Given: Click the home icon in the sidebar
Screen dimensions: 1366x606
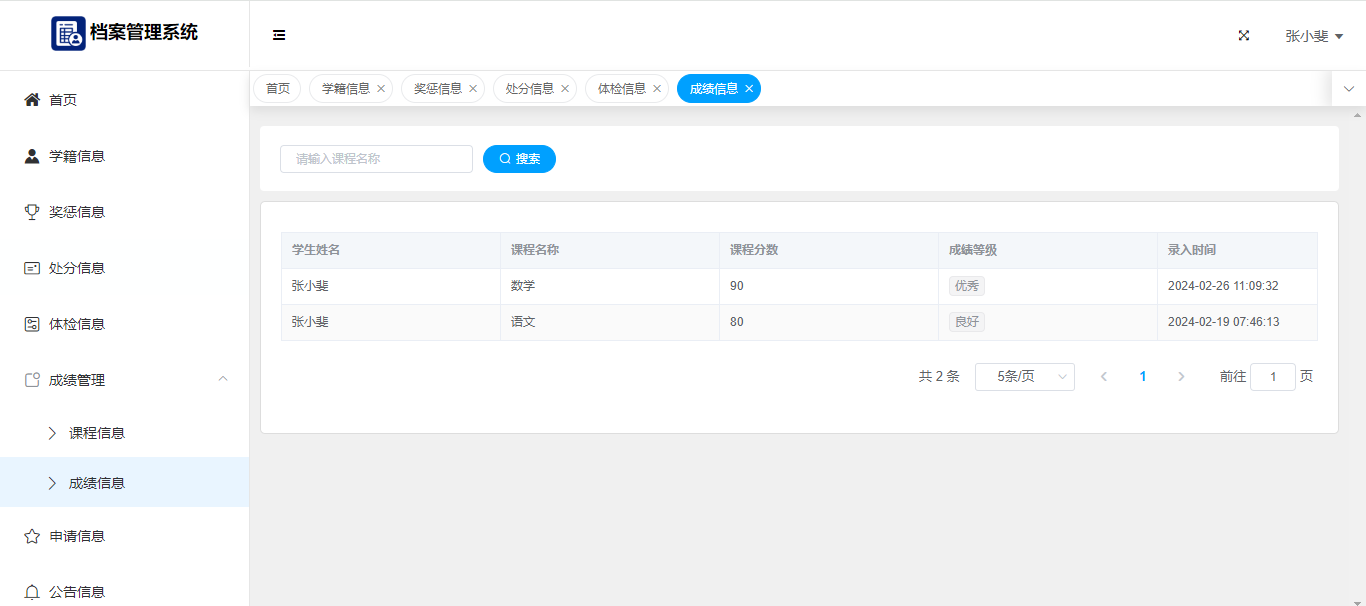Looking at the screenshot, I should click(x=32, y=100).
